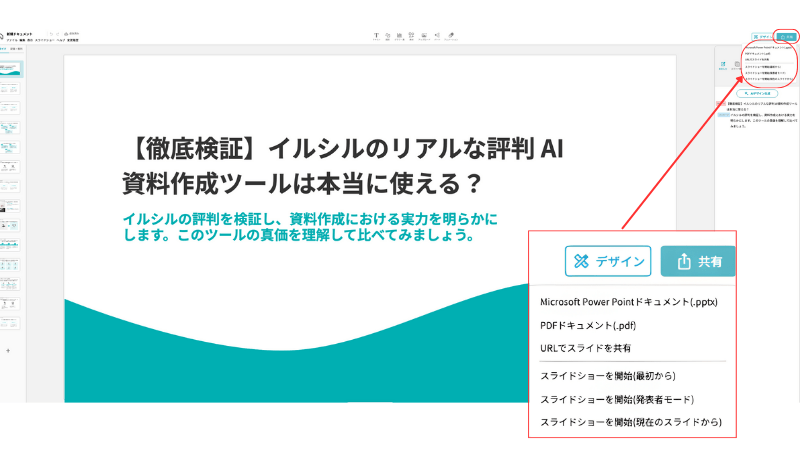This screenshot has width=800, height=450.
Task: Click the speaker audio tool icon
Action: 437,36
